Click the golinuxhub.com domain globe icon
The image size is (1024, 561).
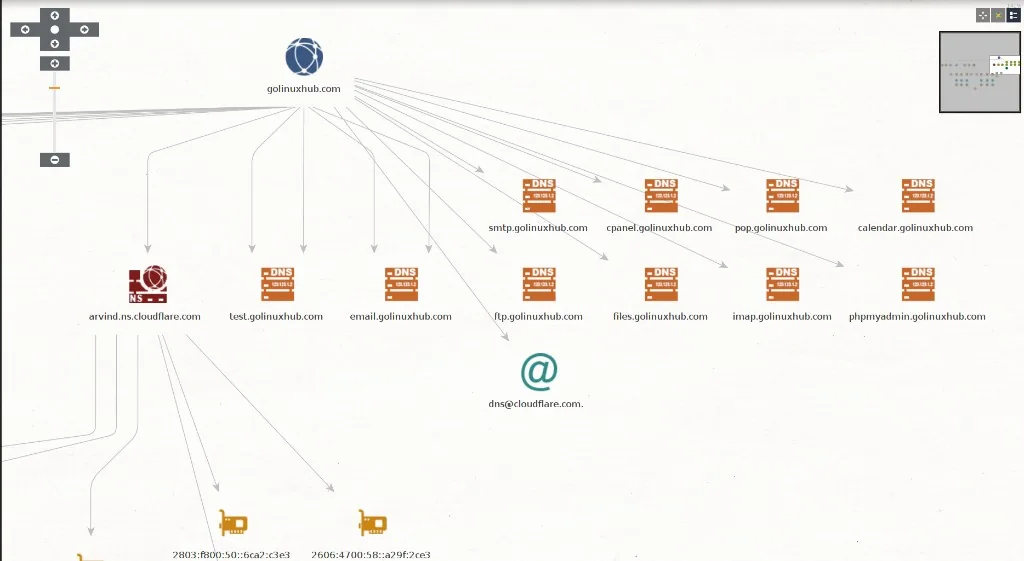[x=304, y=57]
